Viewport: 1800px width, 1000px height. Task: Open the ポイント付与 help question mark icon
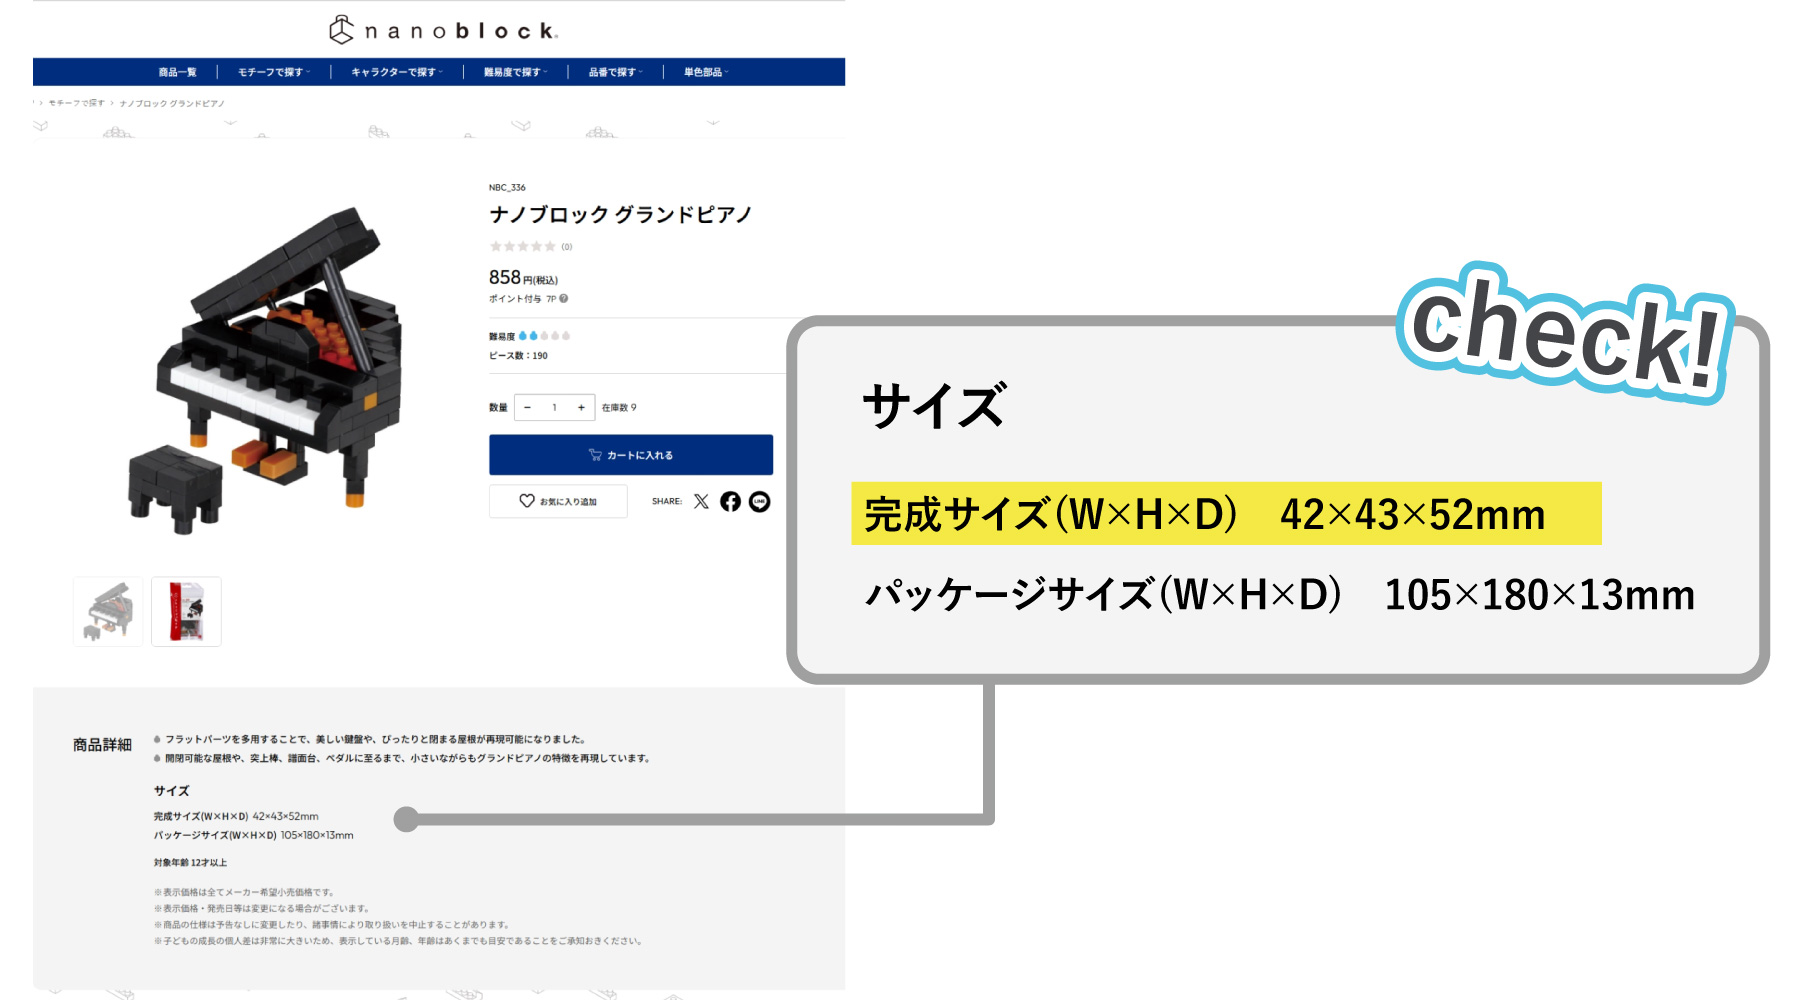pos(563,299)
